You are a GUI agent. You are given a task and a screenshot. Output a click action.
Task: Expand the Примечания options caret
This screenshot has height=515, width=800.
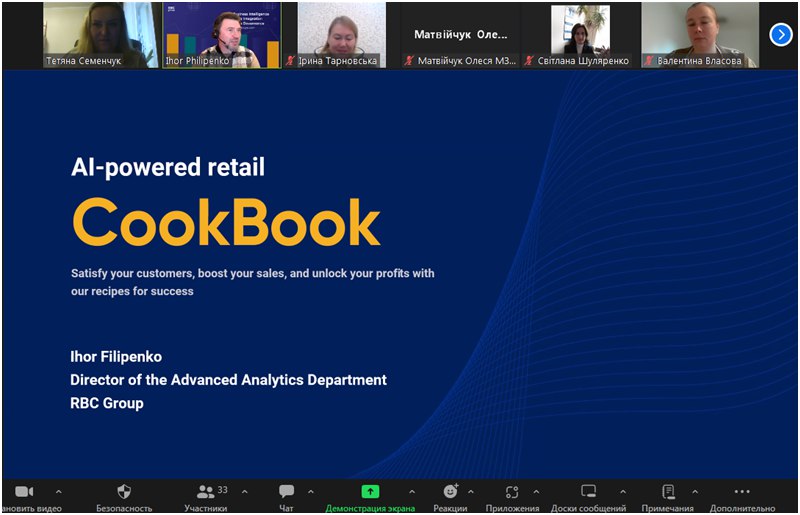click(x=695, y=492)
